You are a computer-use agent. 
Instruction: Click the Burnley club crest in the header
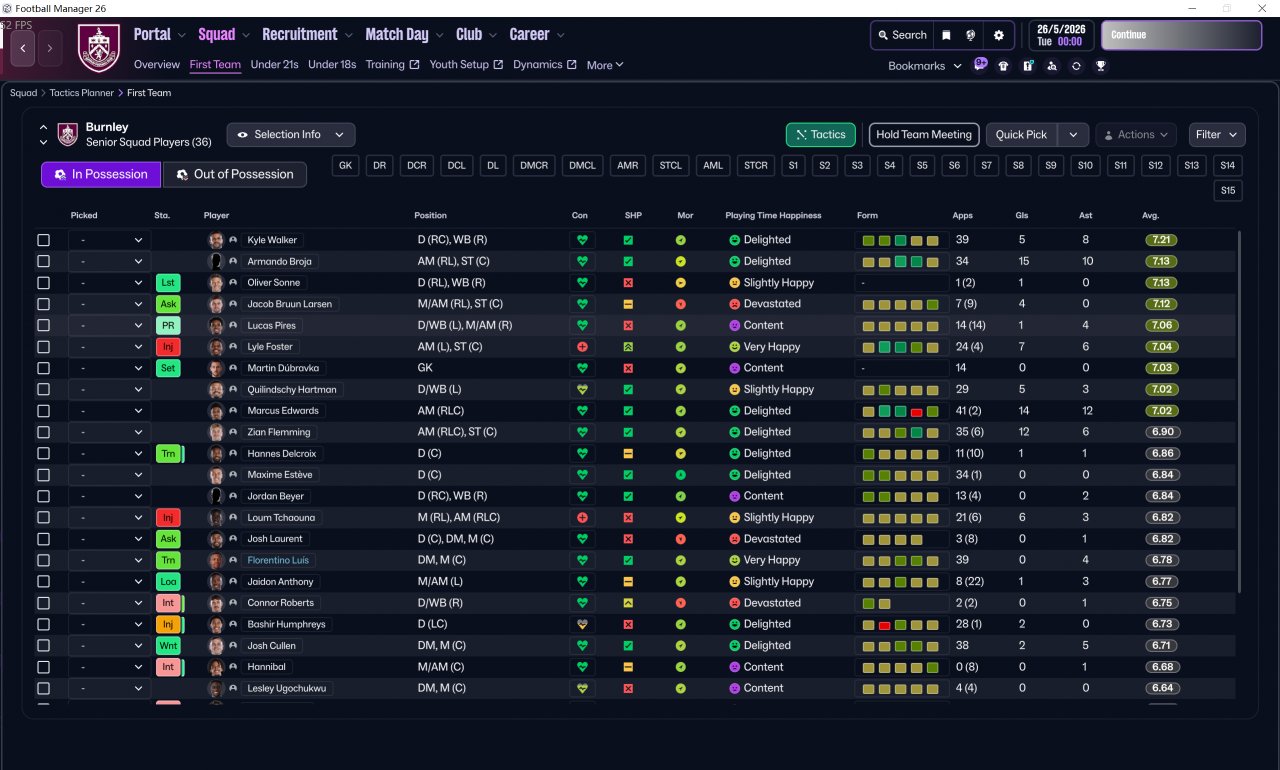pyautogui.click(x=98, y=48)
